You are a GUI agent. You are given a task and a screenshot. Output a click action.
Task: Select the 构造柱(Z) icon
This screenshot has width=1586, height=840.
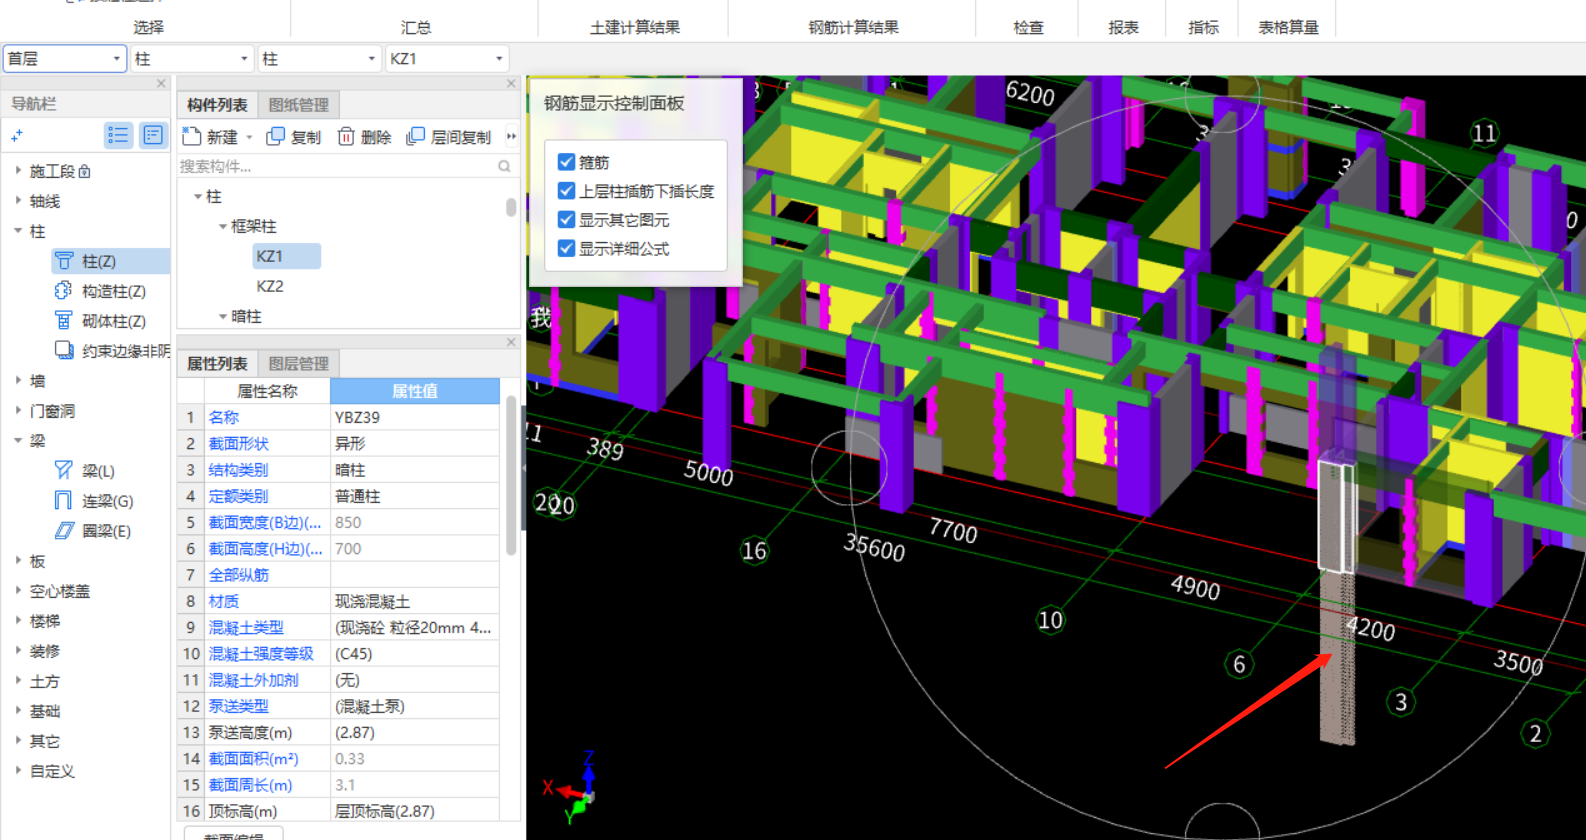[x=64, y=291]
